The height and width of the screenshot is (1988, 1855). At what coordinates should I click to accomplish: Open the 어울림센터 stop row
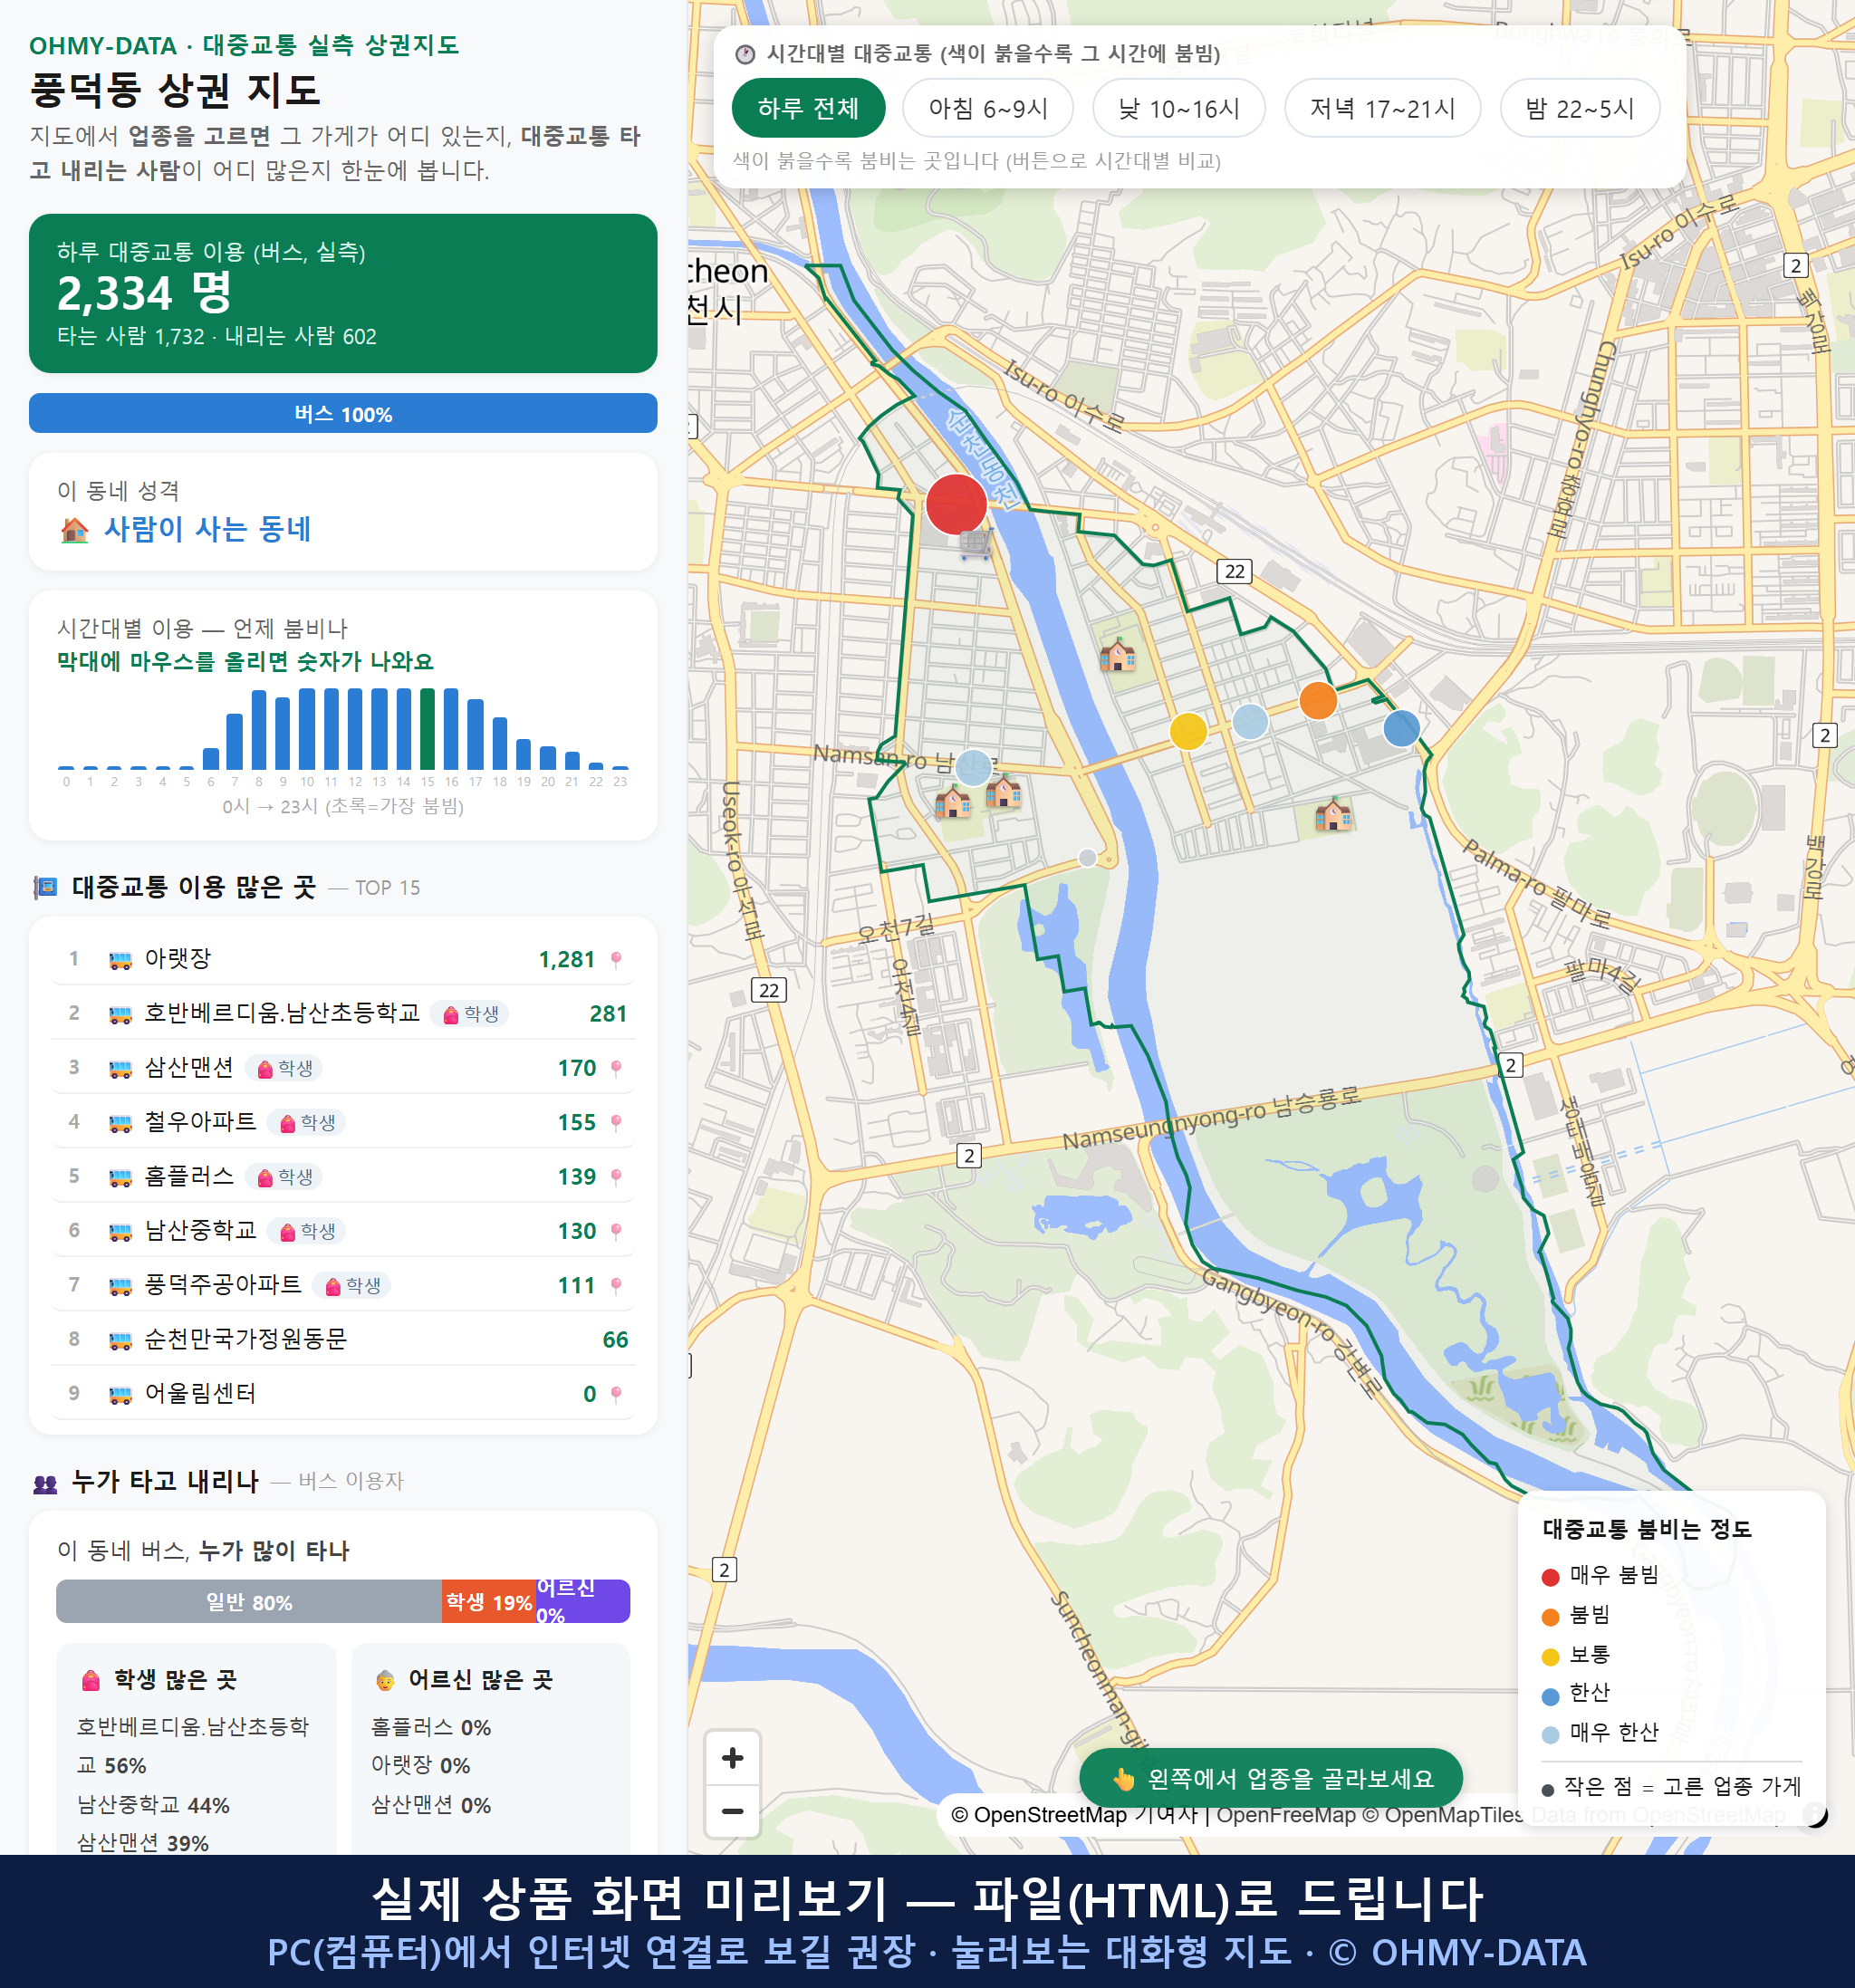point(343,1393)
